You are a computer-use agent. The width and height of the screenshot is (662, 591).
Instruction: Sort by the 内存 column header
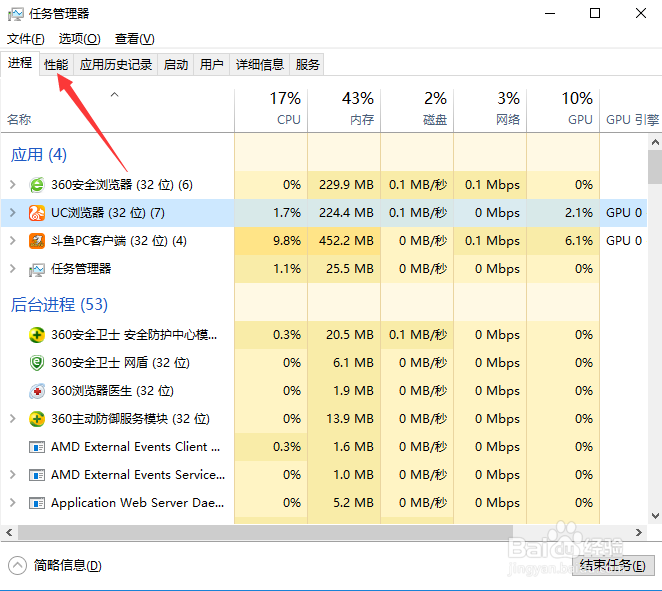(x=344, y=110)
